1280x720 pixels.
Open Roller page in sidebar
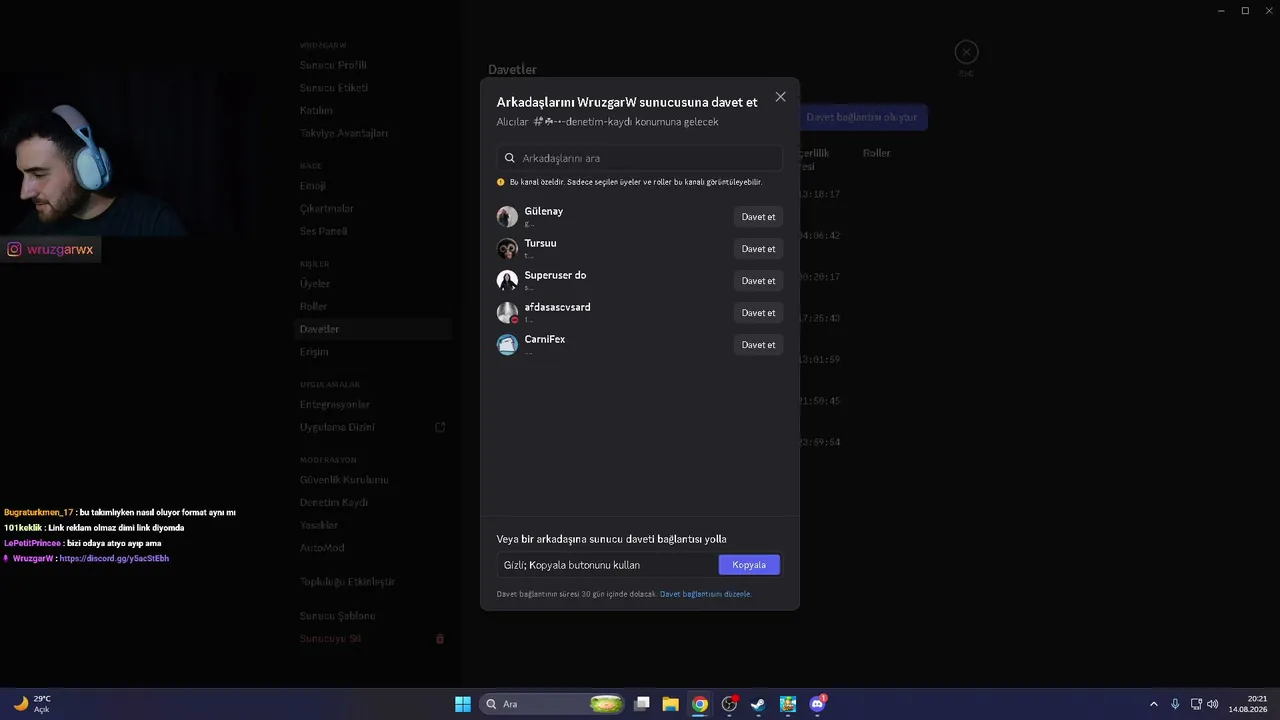(314, 307)
